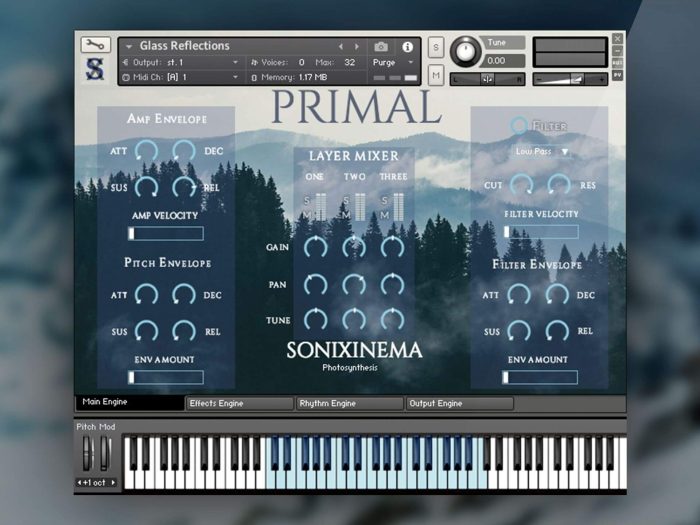
Task: Open the Purge dropdown menu
Action: pos(393,62)
